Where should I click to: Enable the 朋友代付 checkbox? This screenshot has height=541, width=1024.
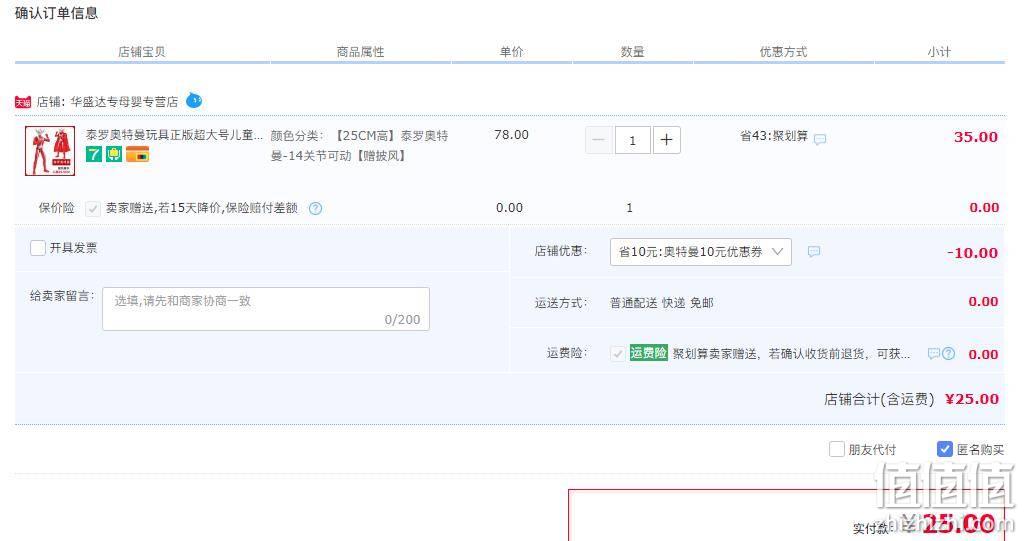click(837, 449)
